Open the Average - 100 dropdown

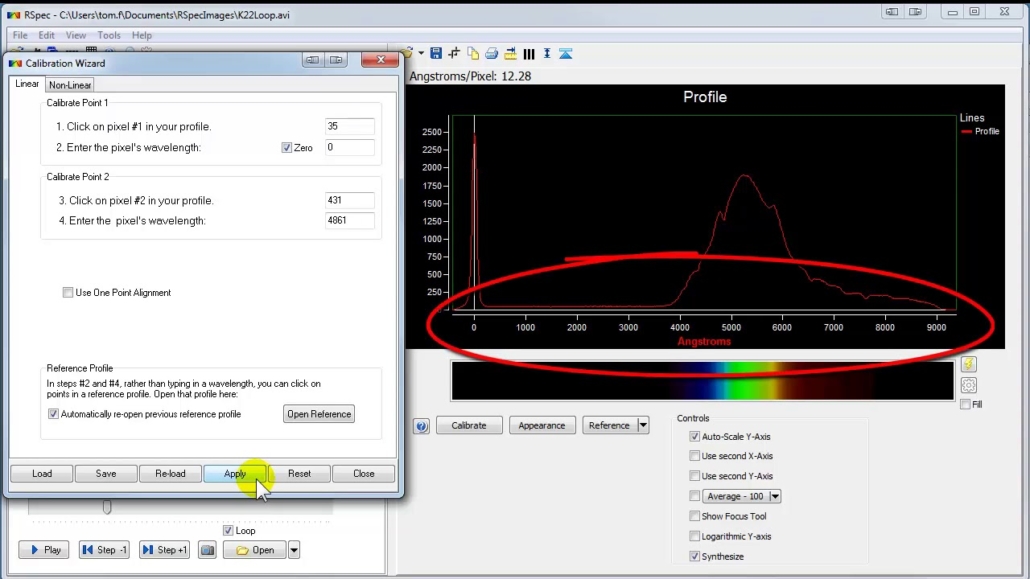pos(774,496)
